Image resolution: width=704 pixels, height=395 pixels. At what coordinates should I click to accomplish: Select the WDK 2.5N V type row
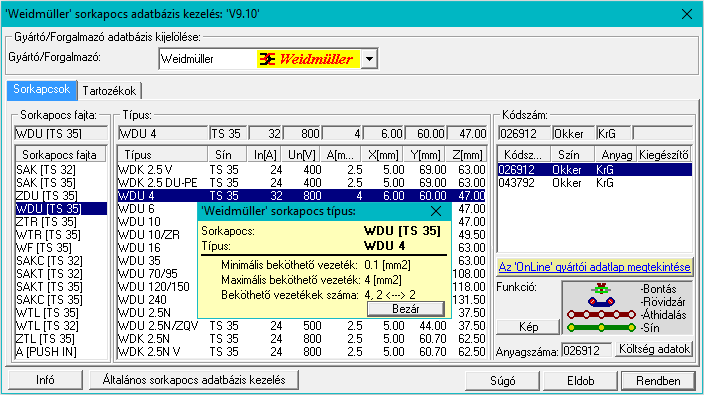click(x=302, y=352)
